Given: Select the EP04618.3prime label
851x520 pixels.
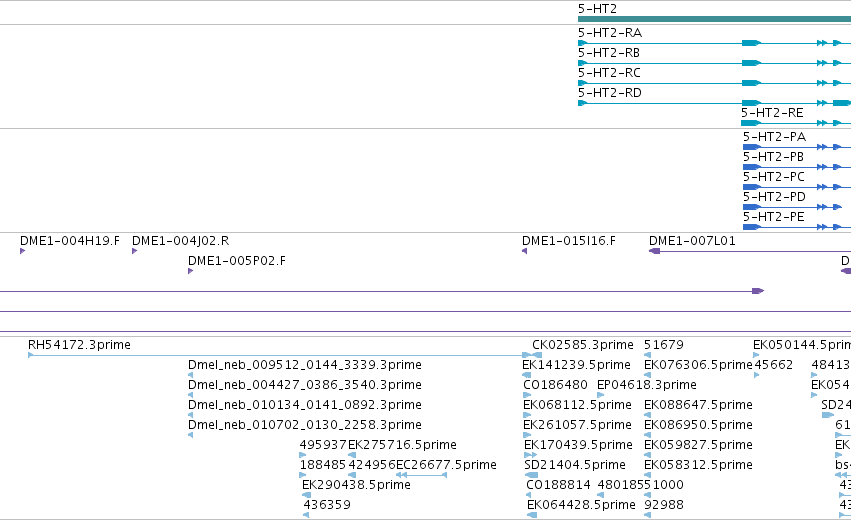Looking at the screenshot, I should tap(646, 385).
